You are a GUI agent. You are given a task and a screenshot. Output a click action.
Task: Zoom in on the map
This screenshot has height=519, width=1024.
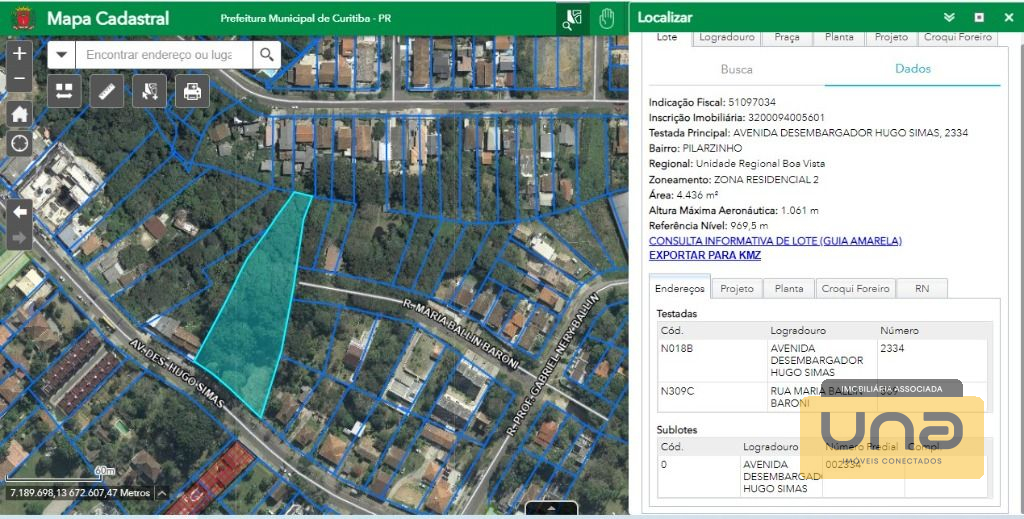coord(20,53)
